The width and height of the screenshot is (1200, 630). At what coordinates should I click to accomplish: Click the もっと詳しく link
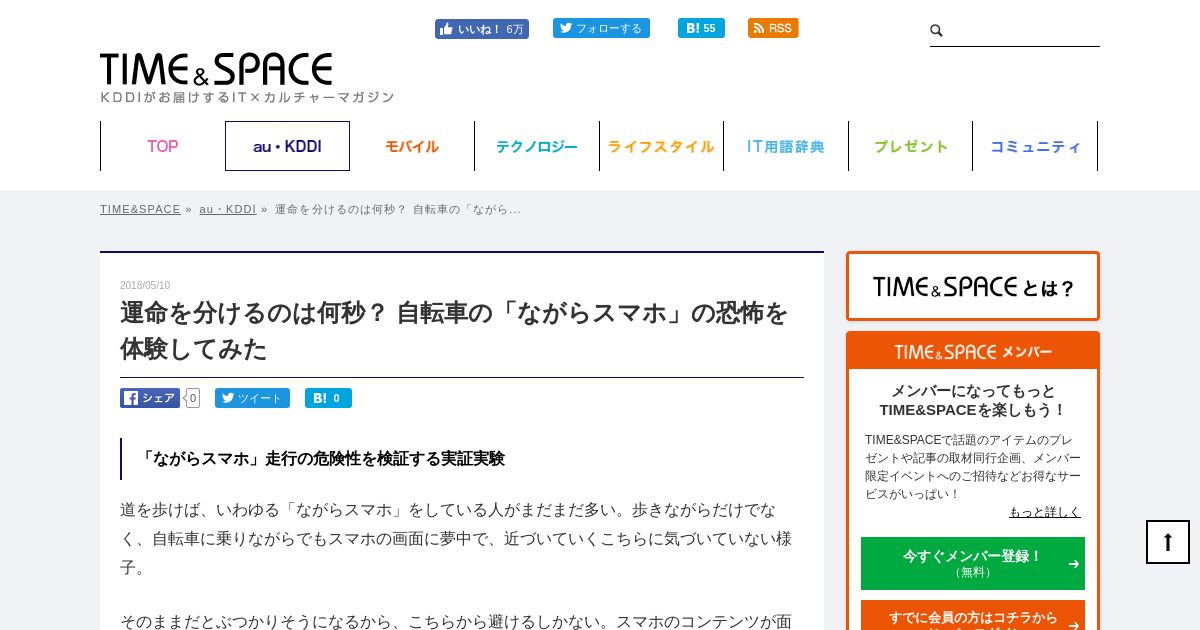click(x=1045, y=512)
